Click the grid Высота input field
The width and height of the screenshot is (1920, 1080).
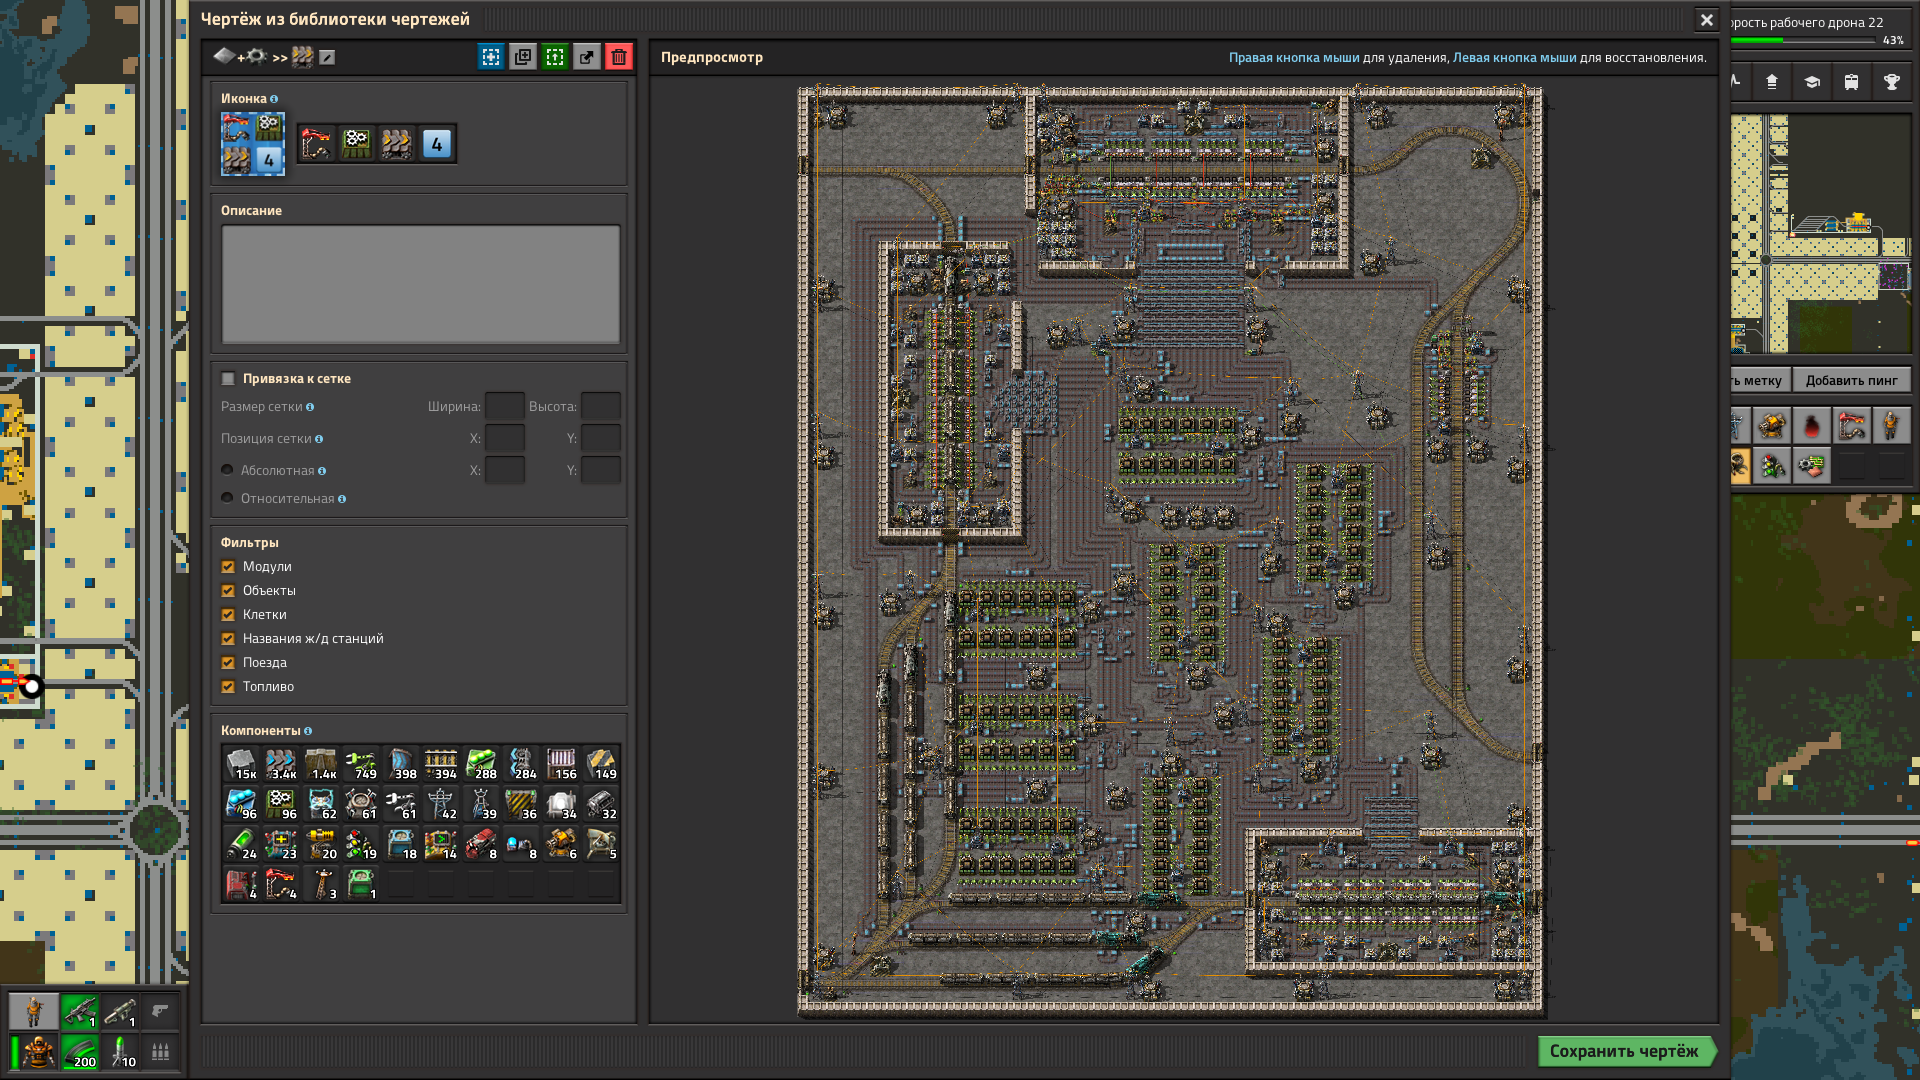(x=601, y=407)
